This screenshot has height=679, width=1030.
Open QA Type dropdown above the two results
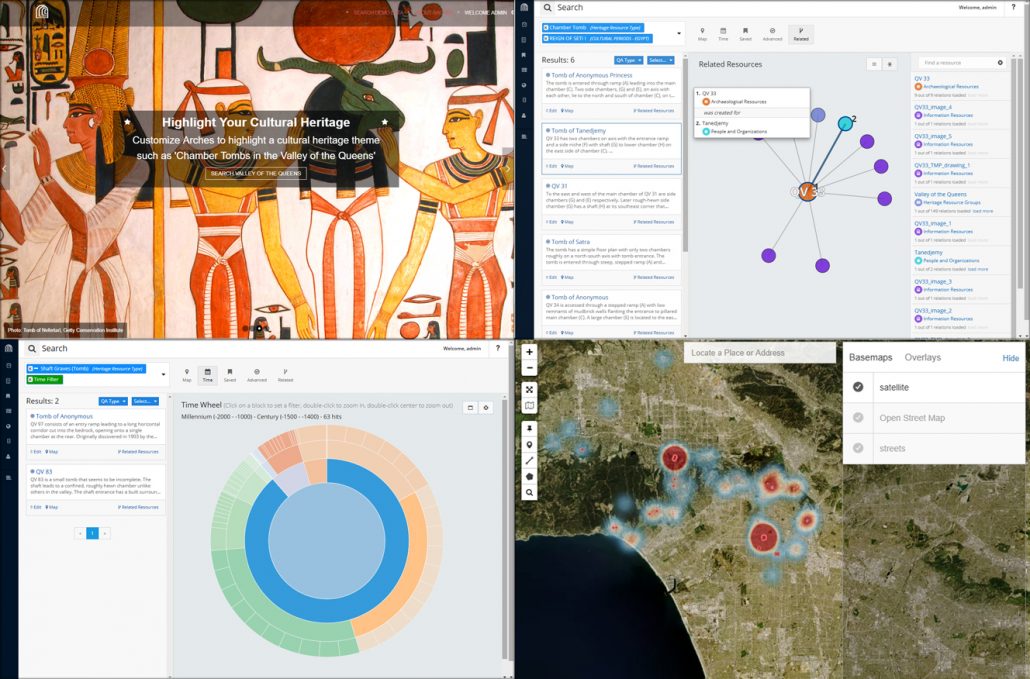(x=113, y=401)
